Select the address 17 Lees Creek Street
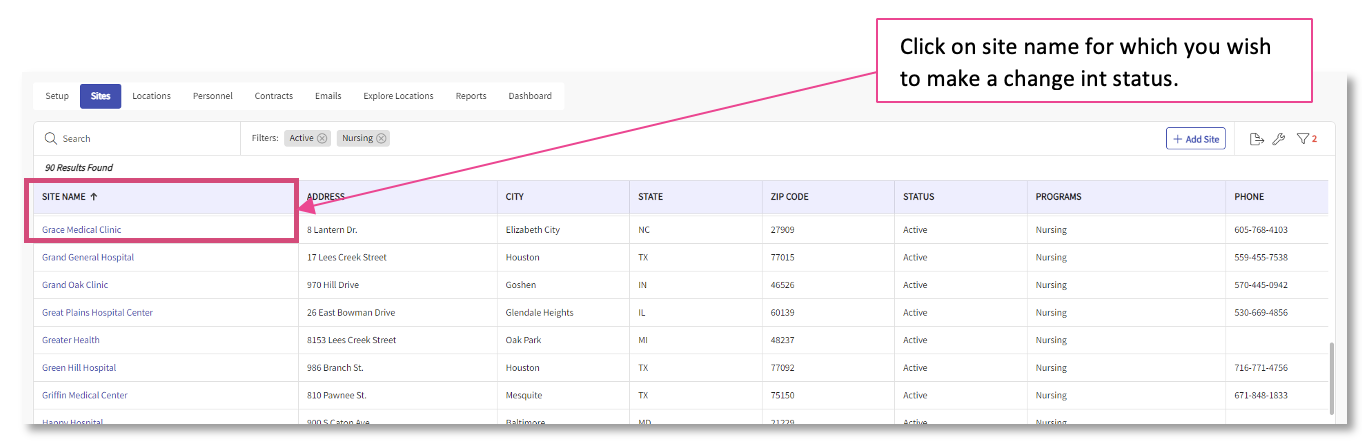Image resolution: width=1362 pixels, height=448 pixels. click(x=347, y=258)
